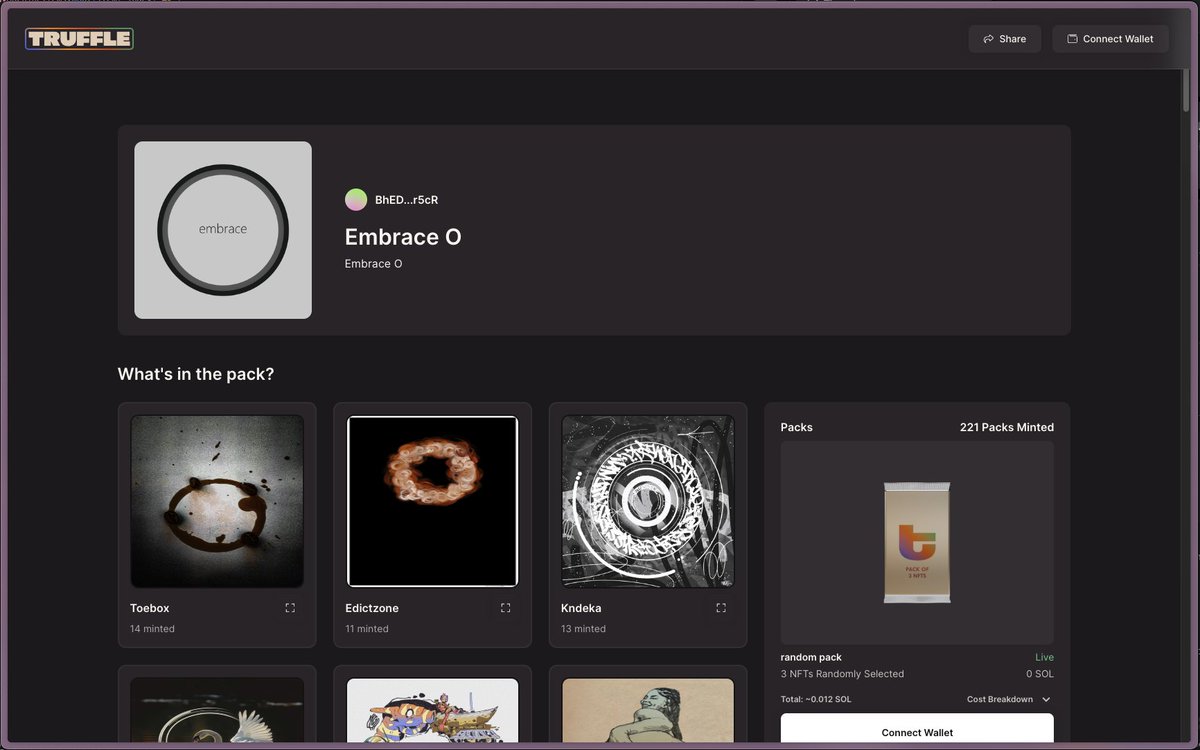Click the pack of 3 NFTs image
The image size is (1200, 750).
[917, 542]
